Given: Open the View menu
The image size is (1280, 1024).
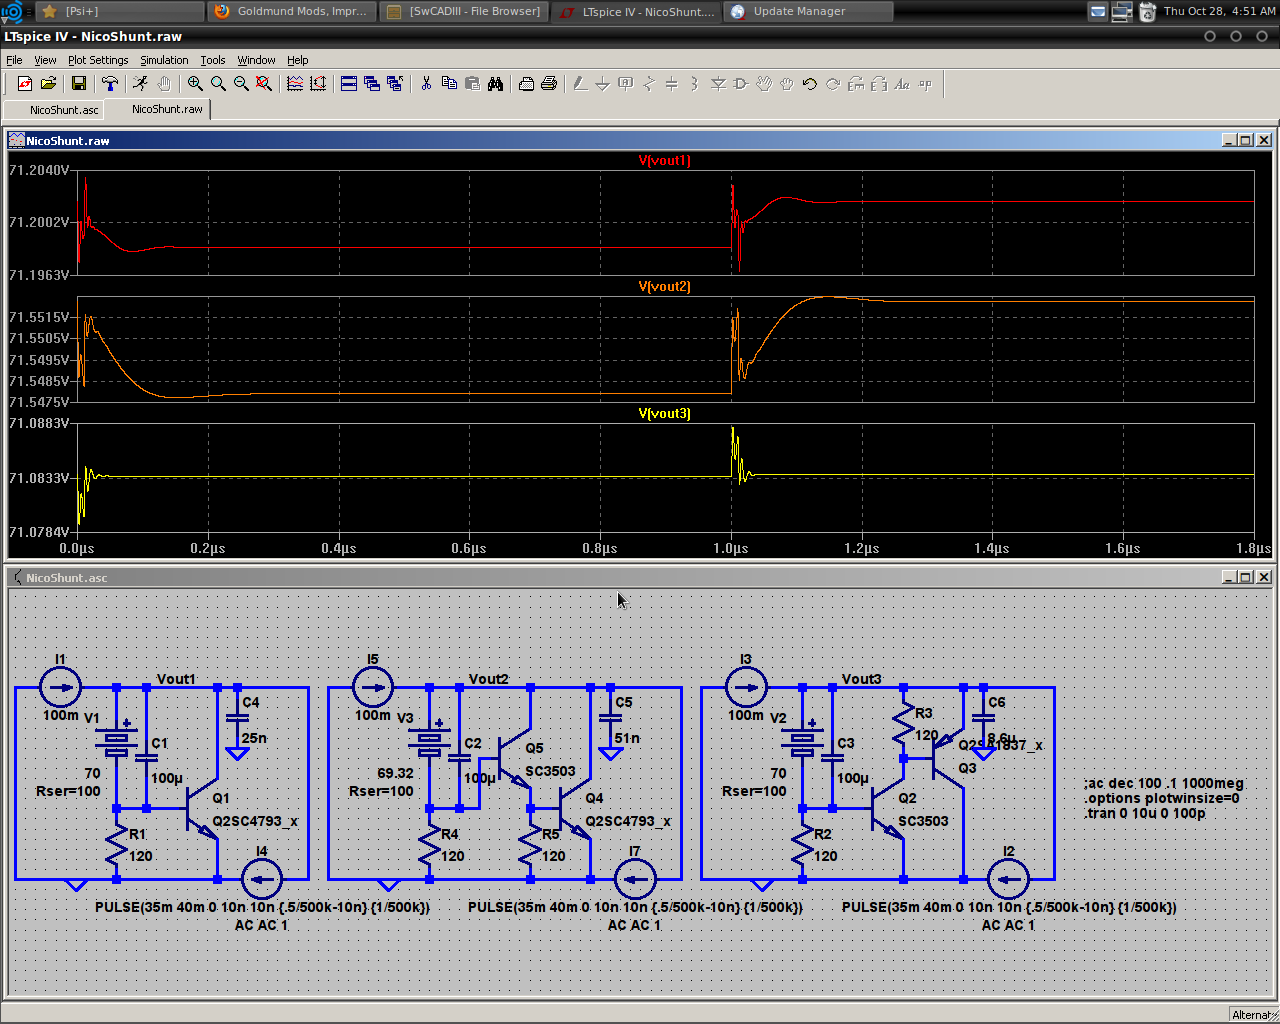Looking at the screenshot, I should tap(45, 60).
